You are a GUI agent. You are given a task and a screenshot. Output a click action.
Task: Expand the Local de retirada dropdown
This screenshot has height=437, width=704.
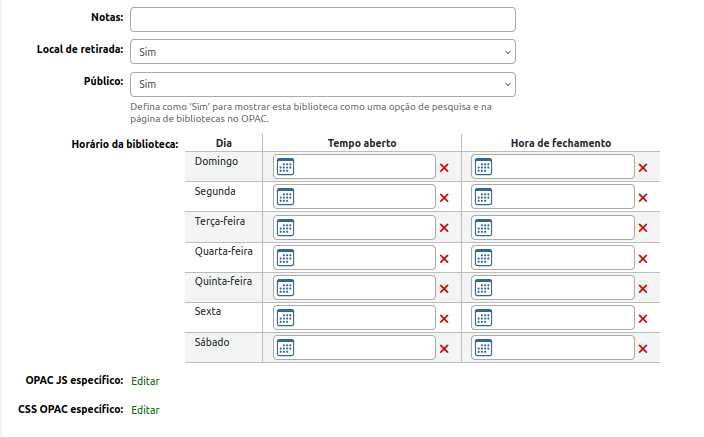click(323, 51)
